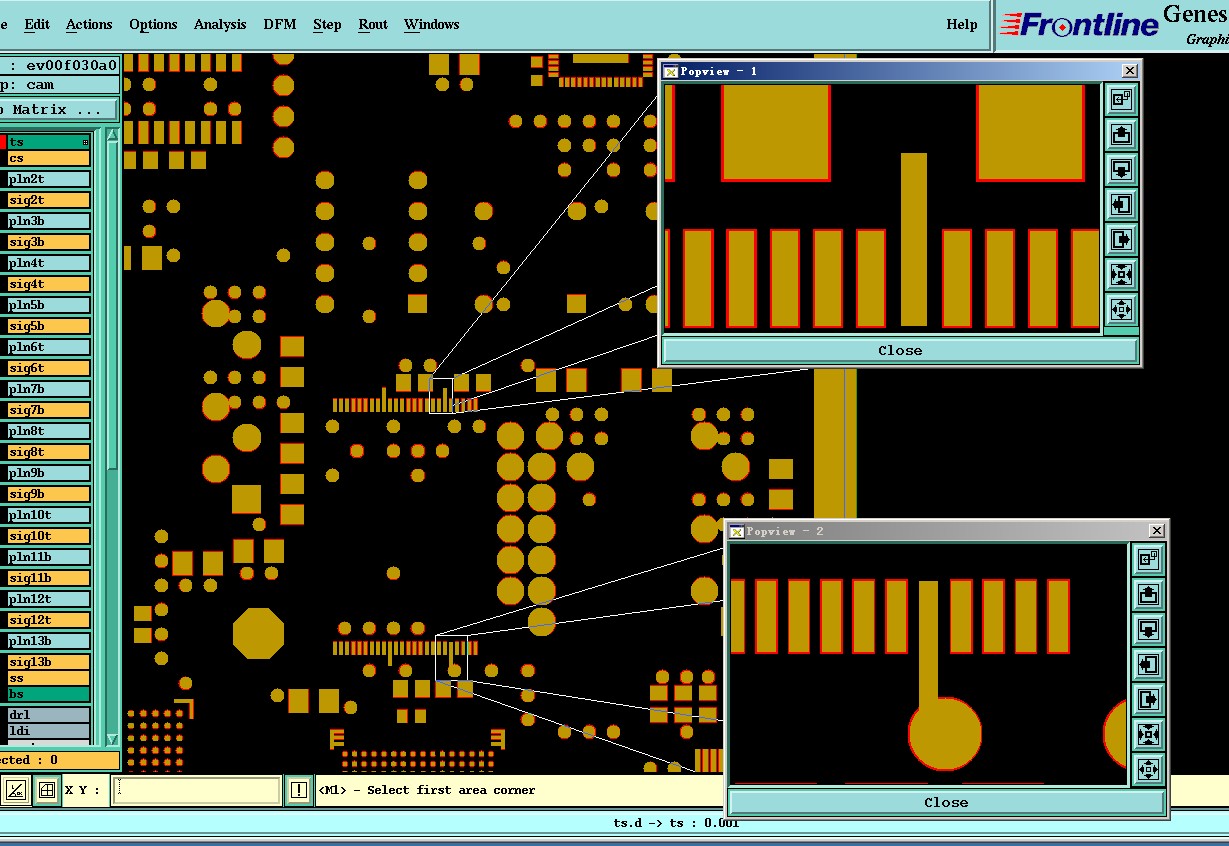1229x846 pixels.
Task: Click the Close button in Popview 2
Action: 946,802
